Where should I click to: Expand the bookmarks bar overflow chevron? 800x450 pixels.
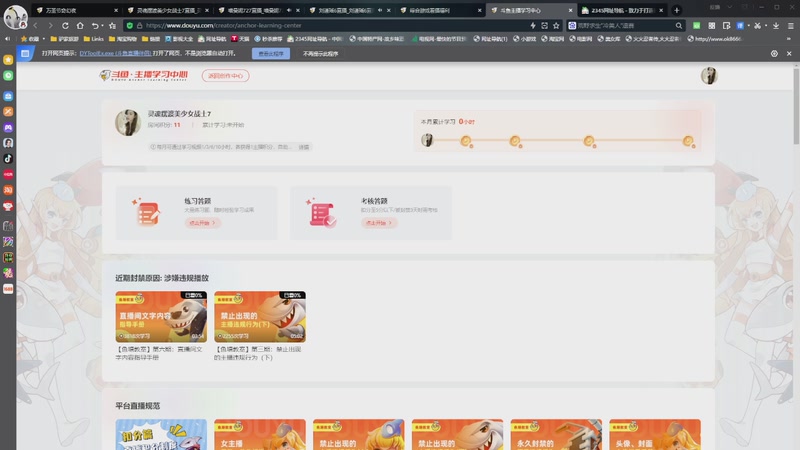pyautogui.click(x=789, y=39)
